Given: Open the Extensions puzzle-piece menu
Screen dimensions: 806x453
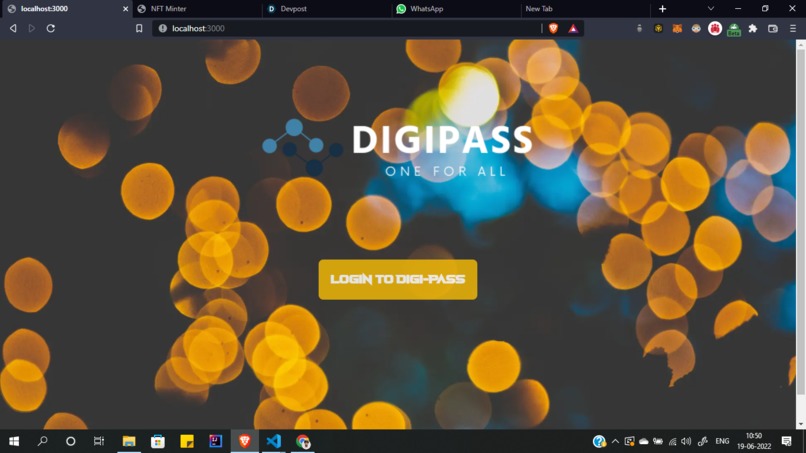Looking at the screenshot, I should tap(753, 29).
